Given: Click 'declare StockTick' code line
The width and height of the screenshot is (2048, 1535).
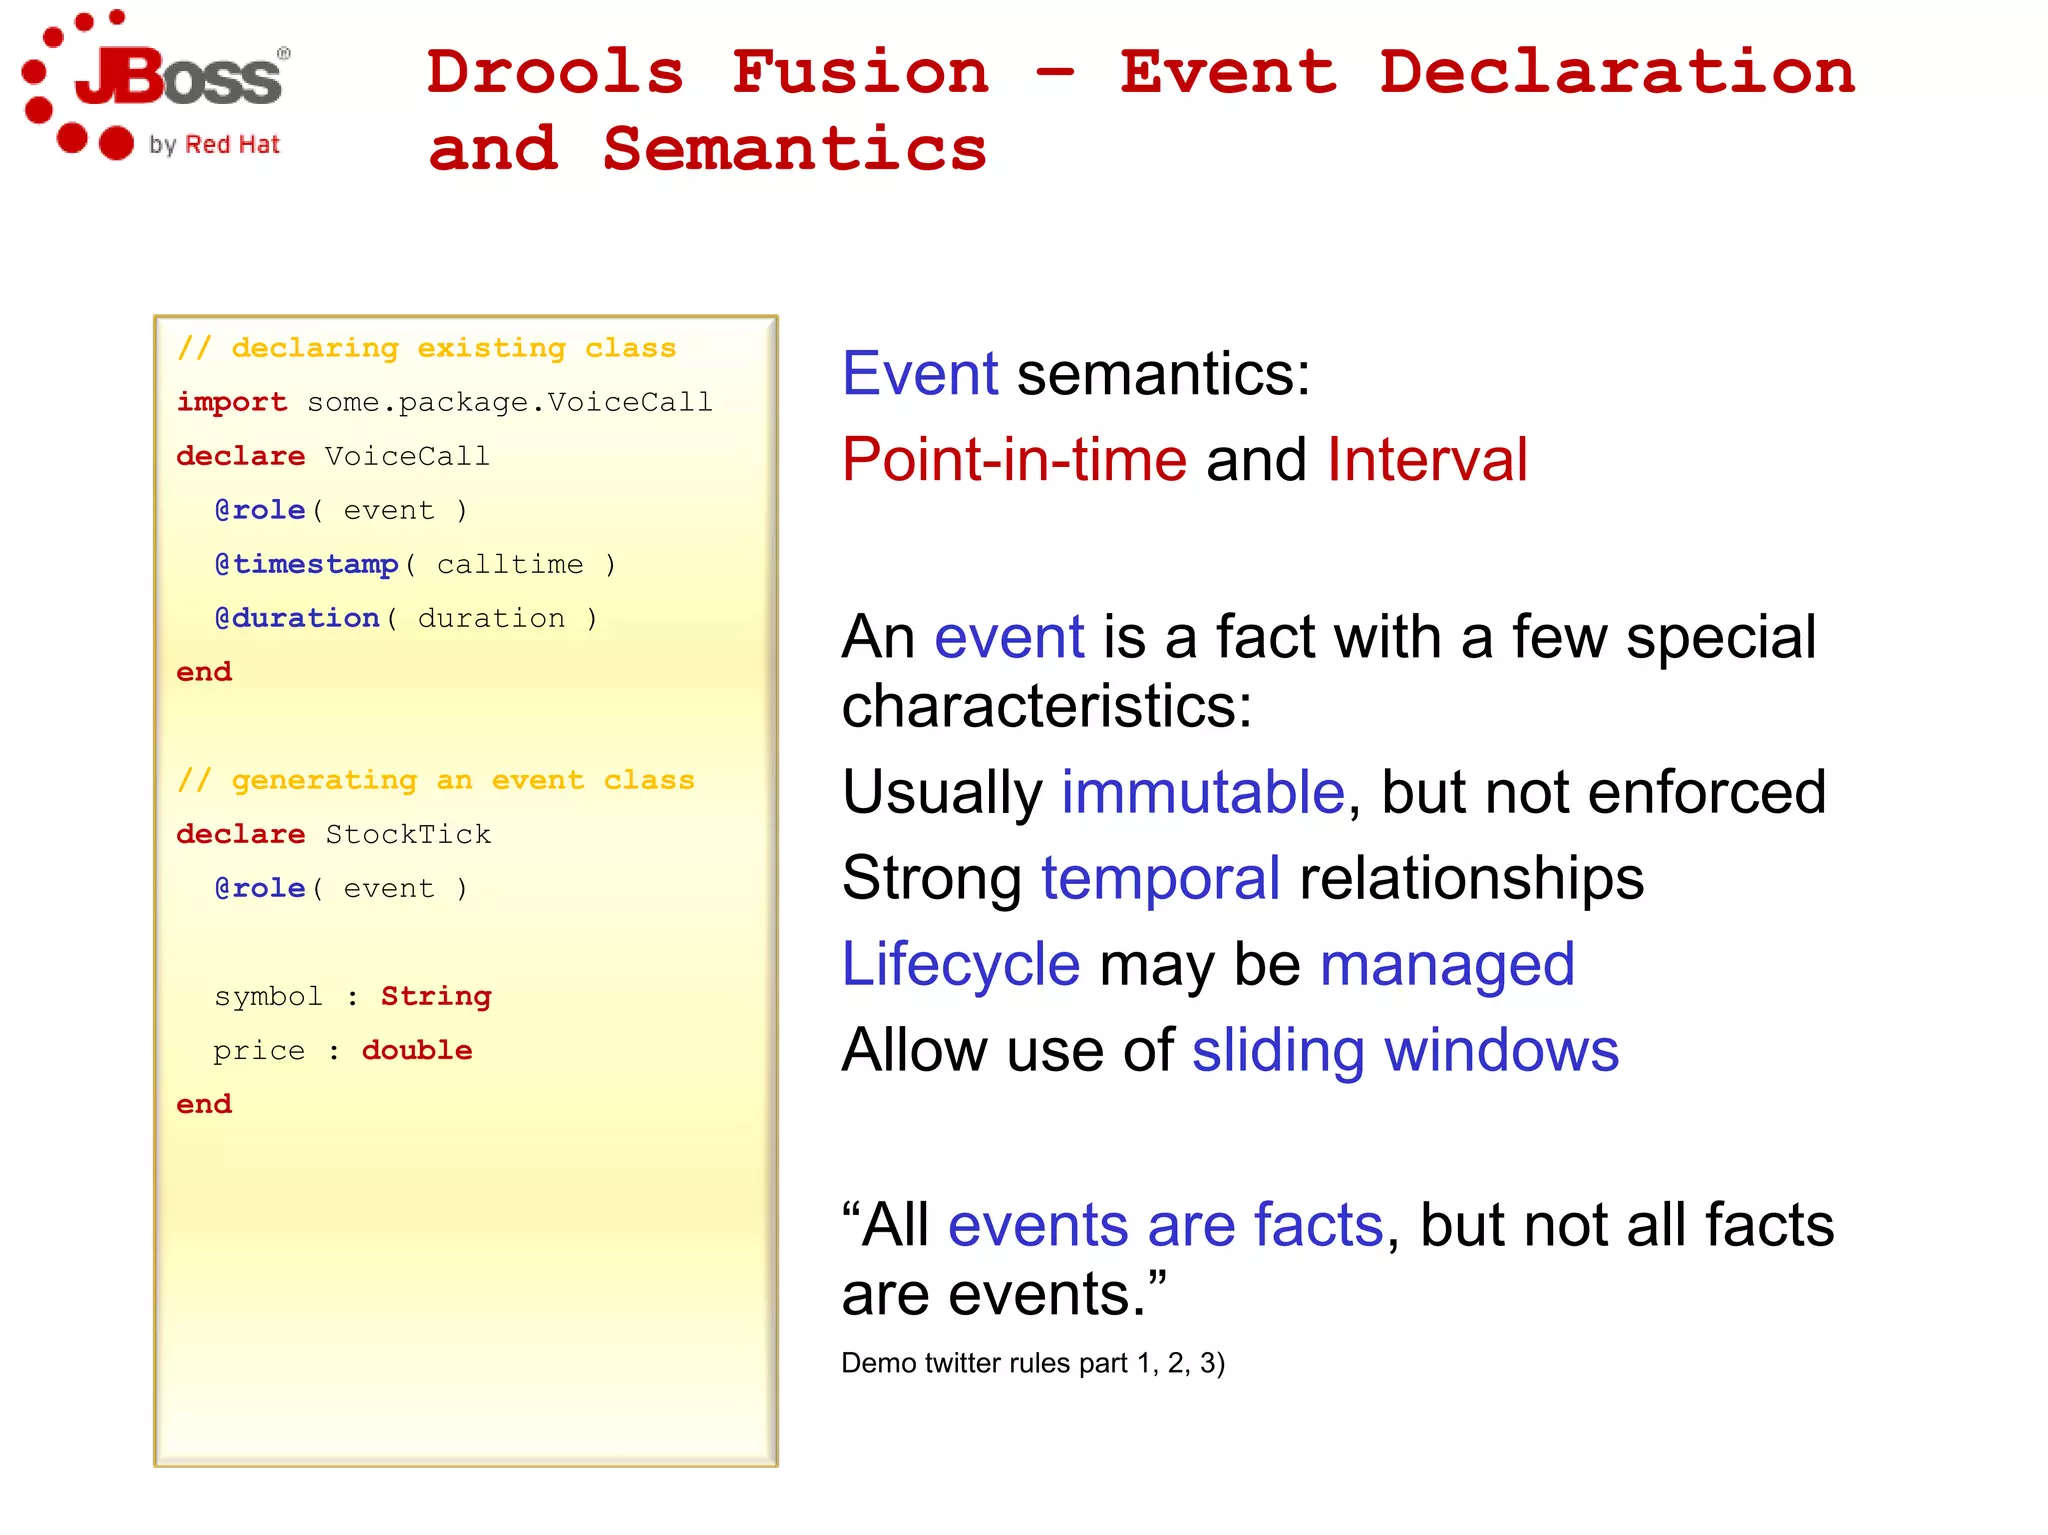Looking at the screenshot, I should click(x=333, y=834).
